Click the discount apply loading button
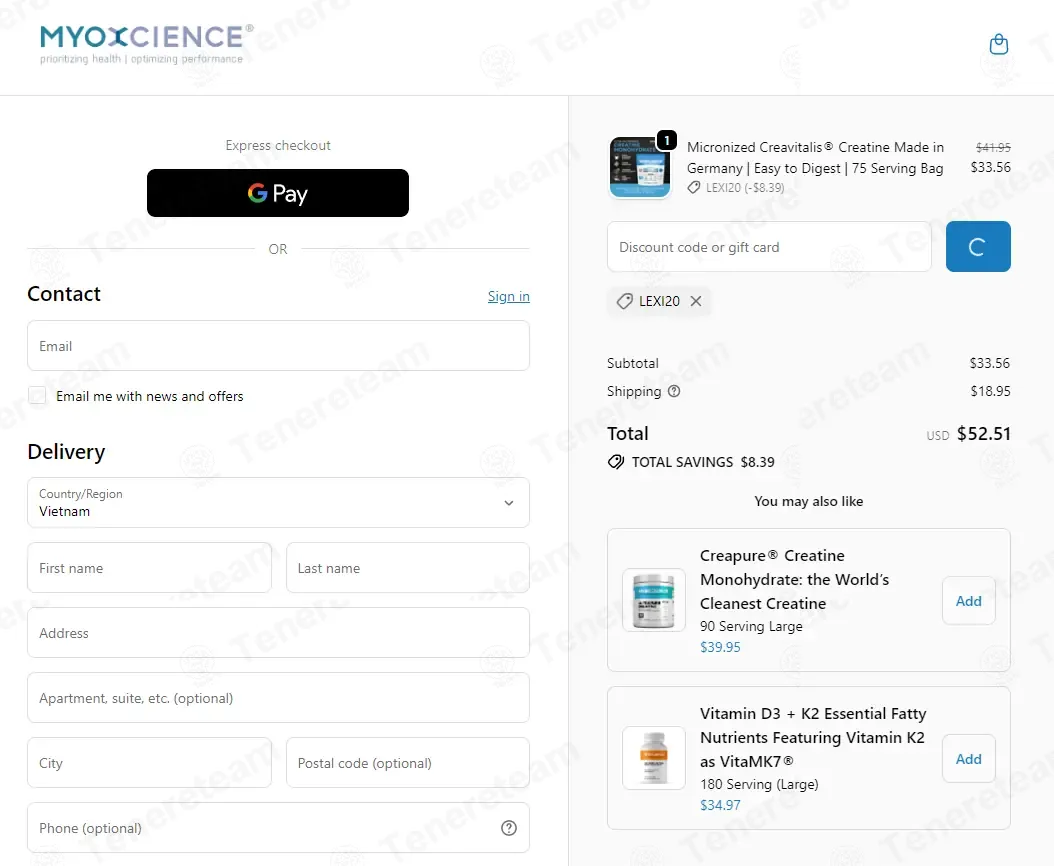 [x=978, y=247]
